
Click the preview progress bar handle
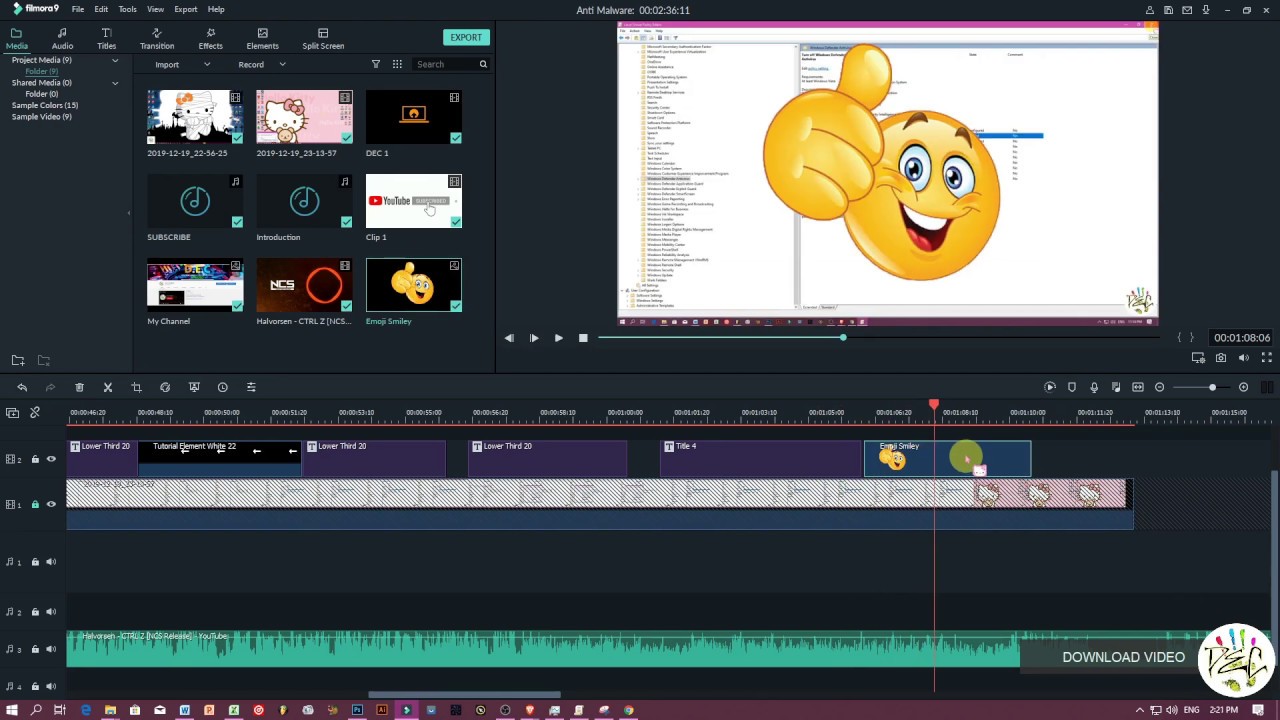tap(843, 338)
